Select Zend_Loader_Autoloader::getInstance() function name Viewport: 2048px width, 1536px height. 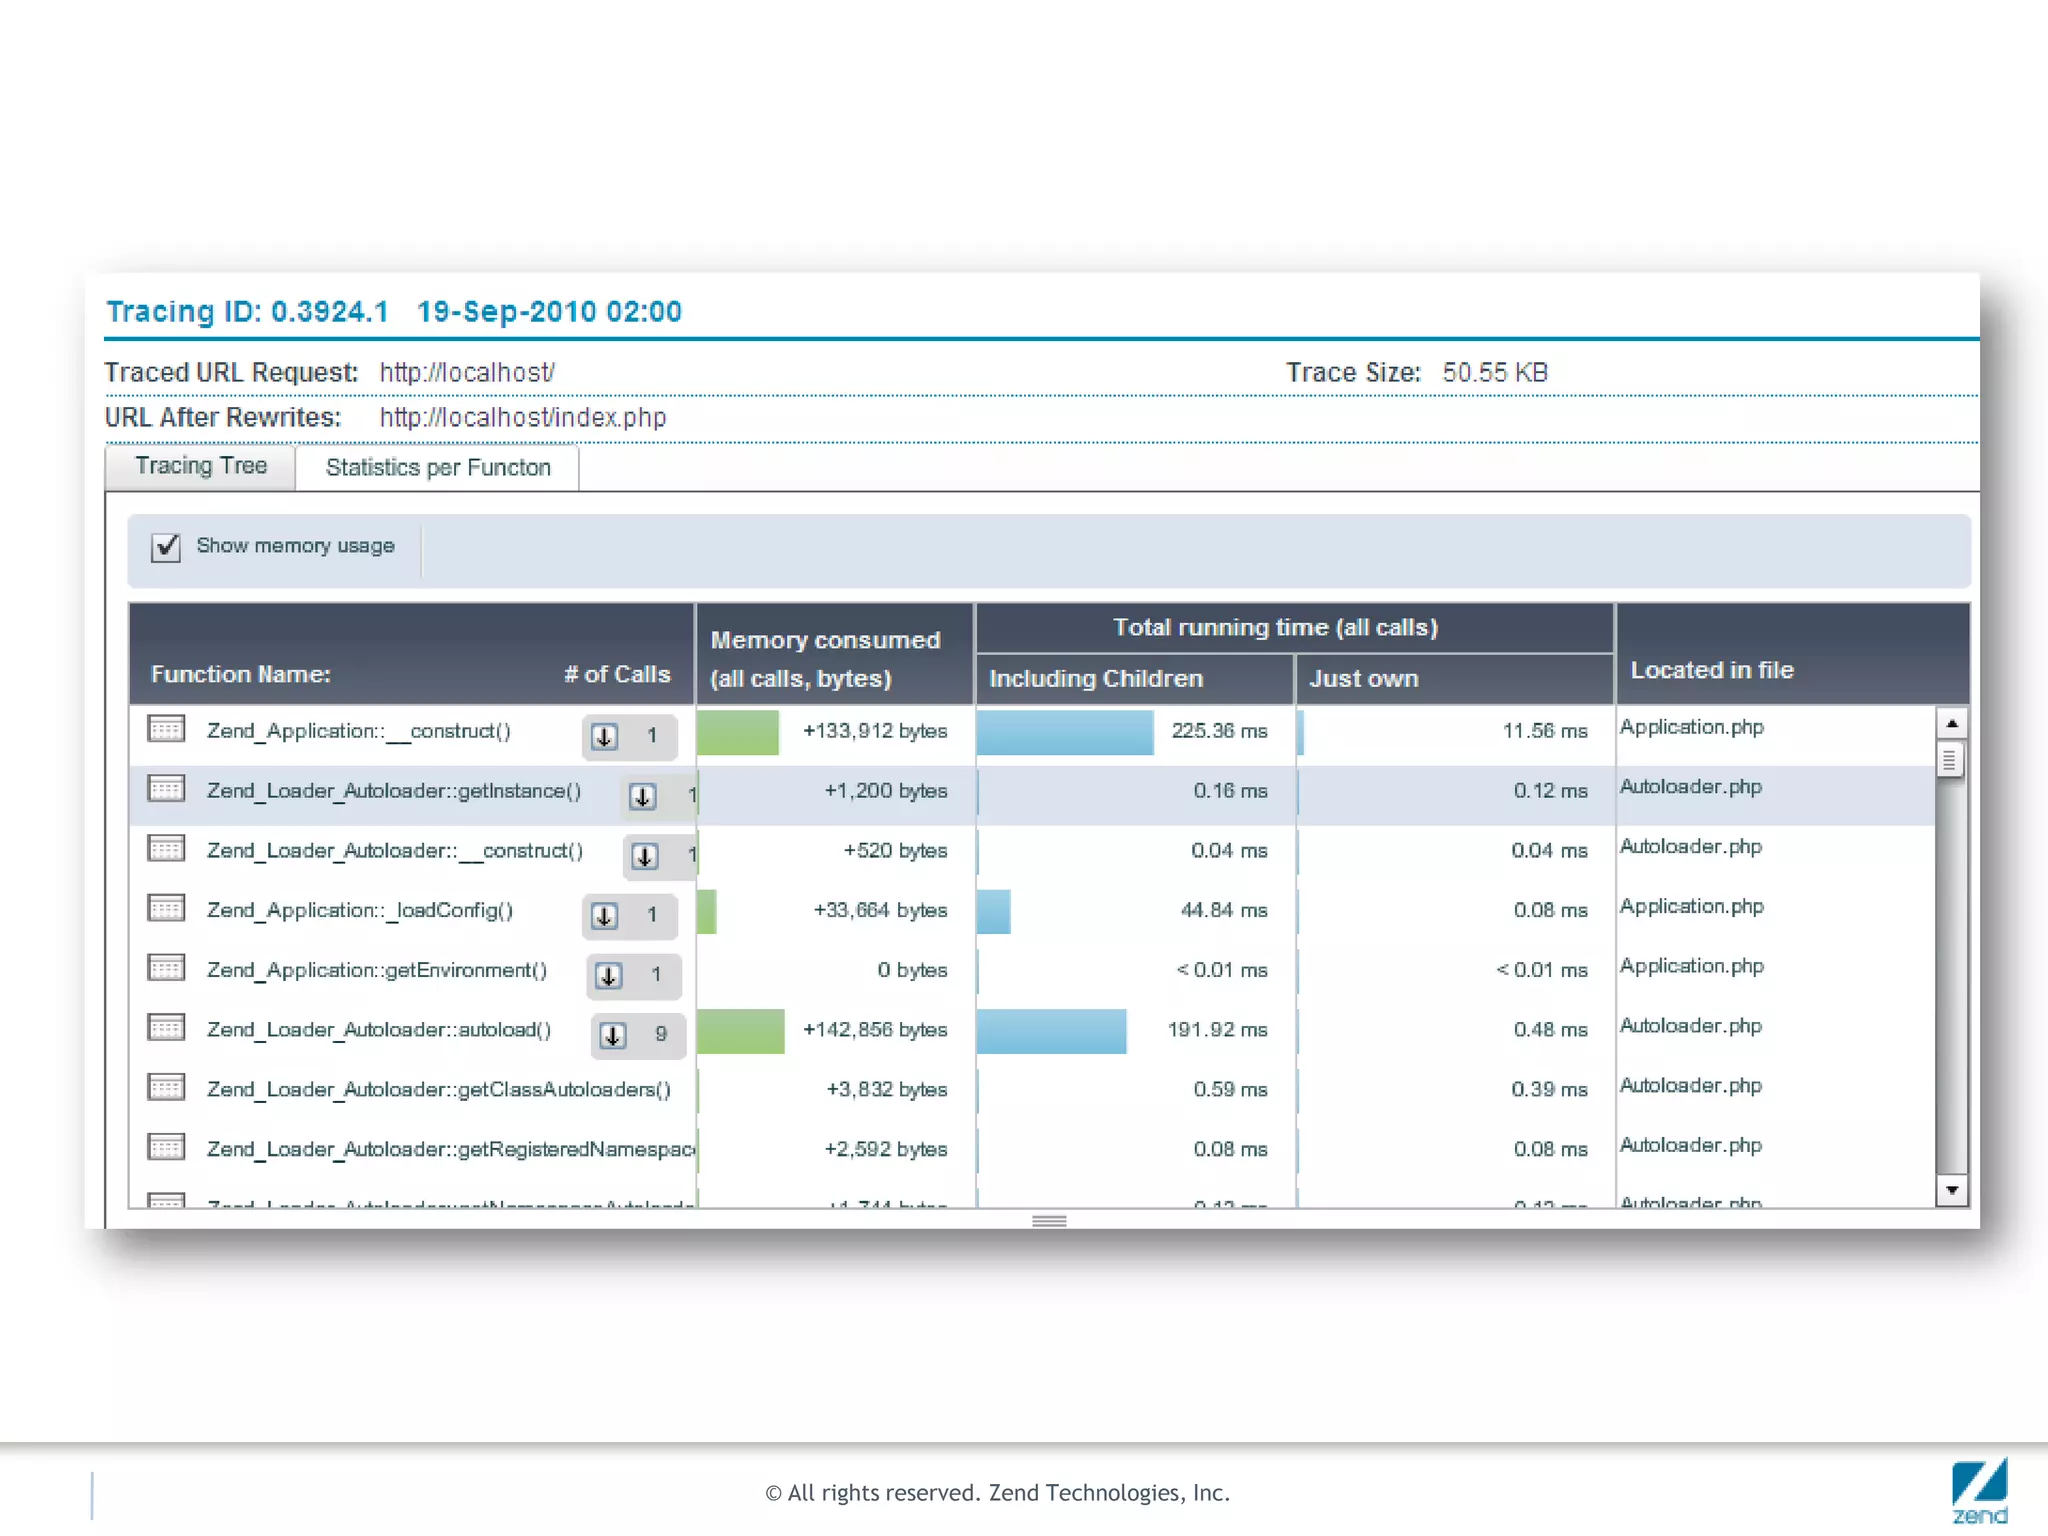click(394, 791)
